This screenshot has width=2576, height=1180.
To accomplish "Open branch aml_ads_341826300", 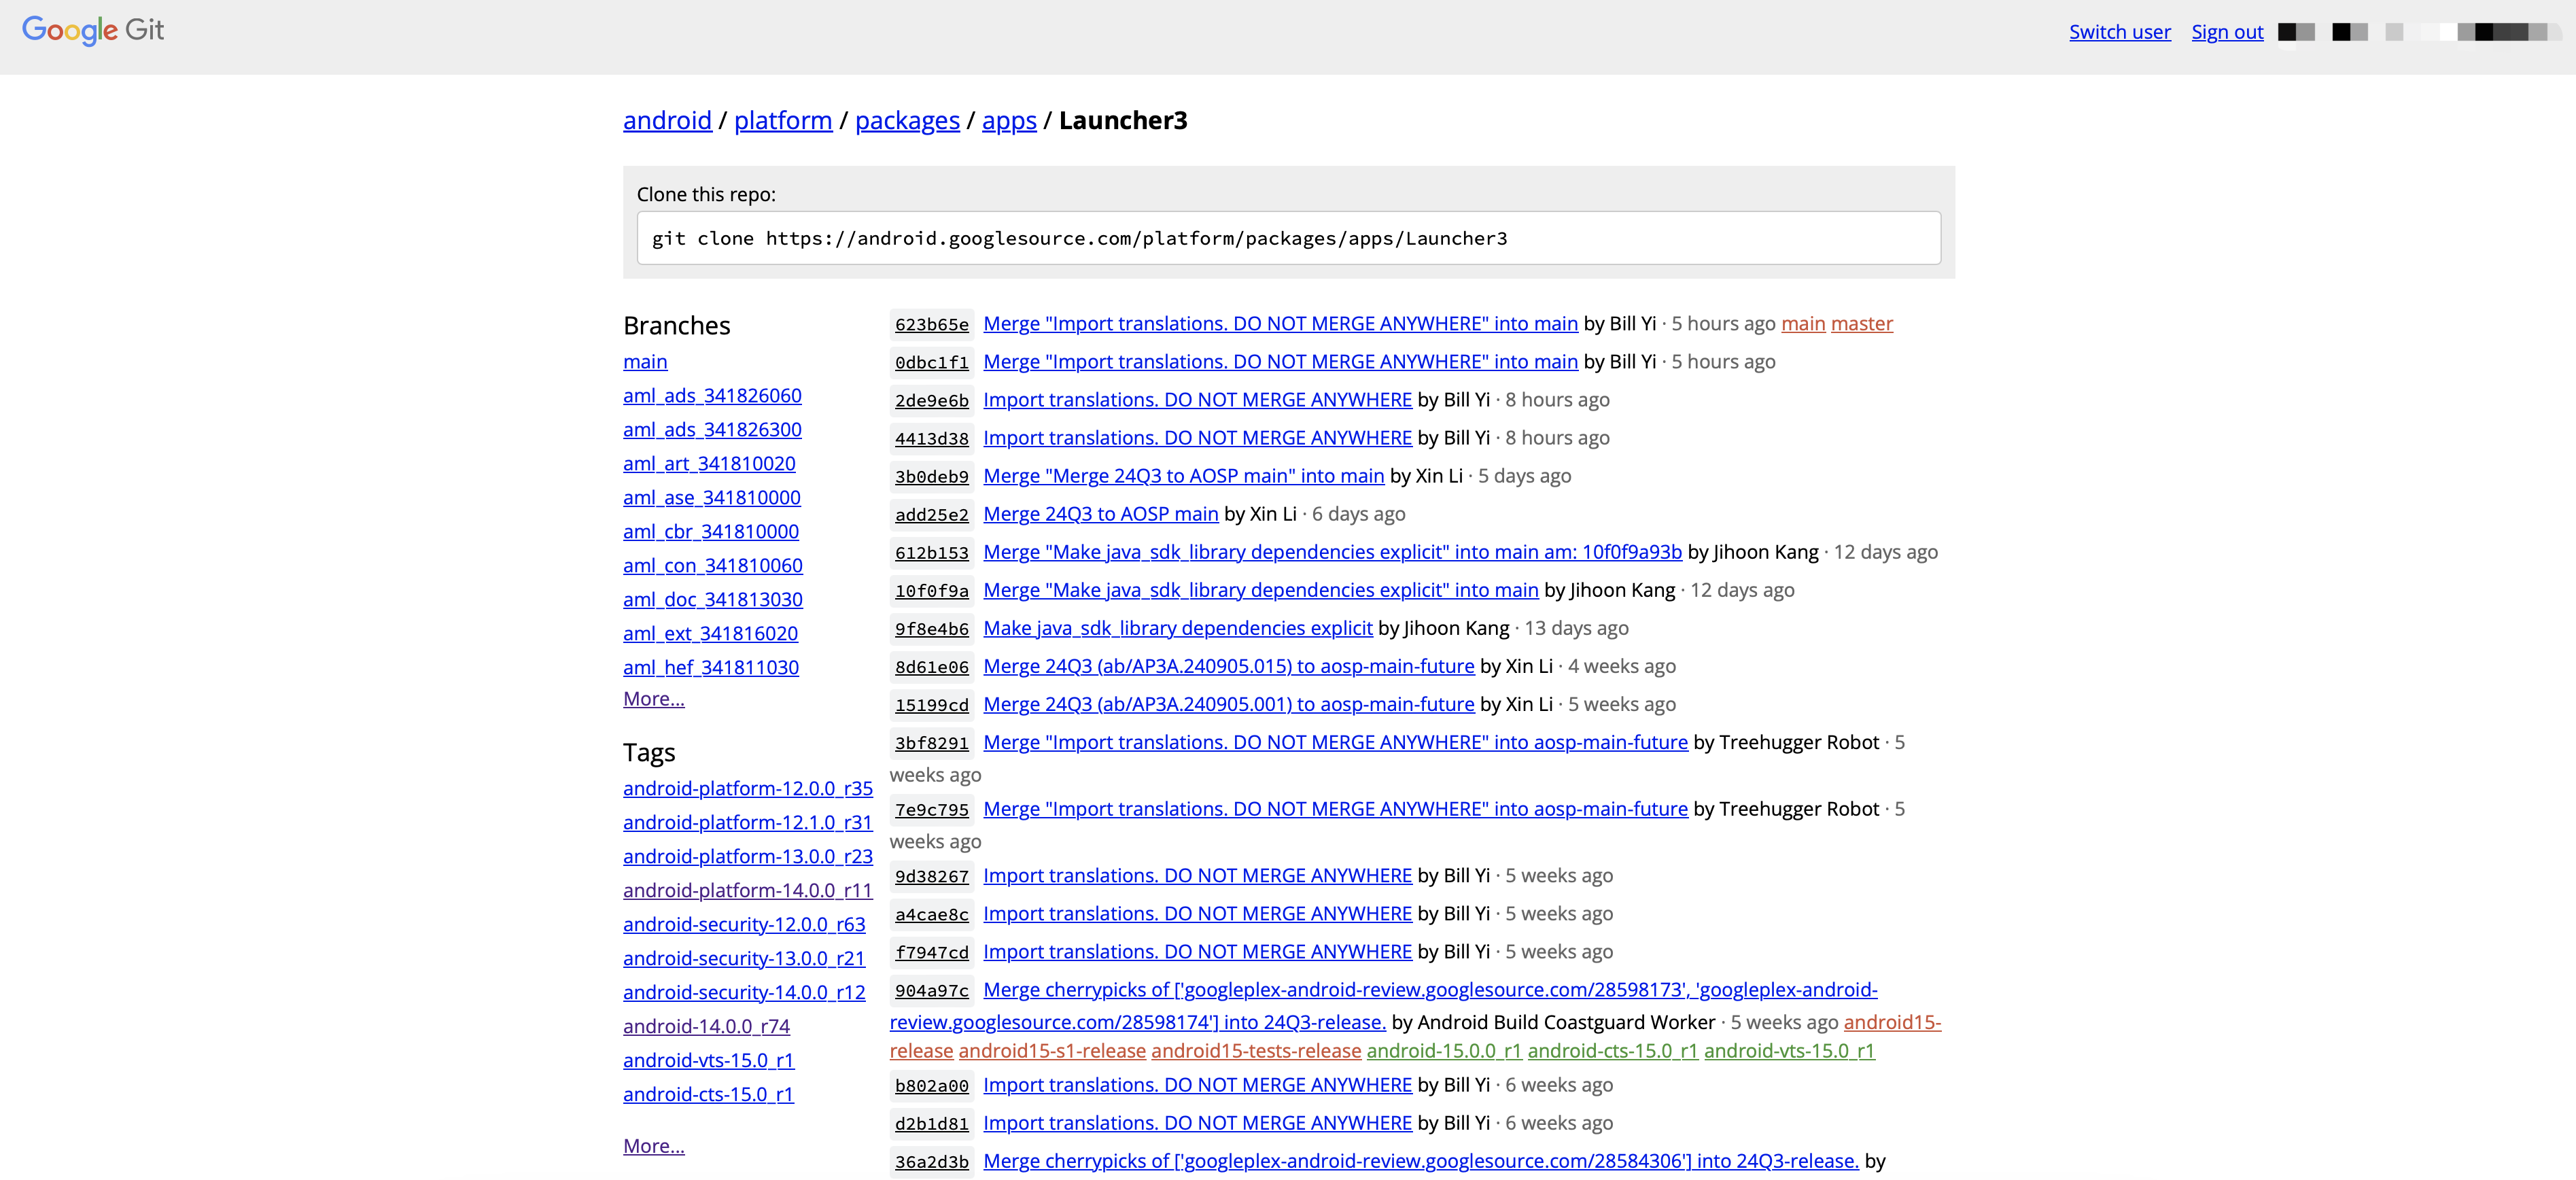I will (x=712, y=430).
